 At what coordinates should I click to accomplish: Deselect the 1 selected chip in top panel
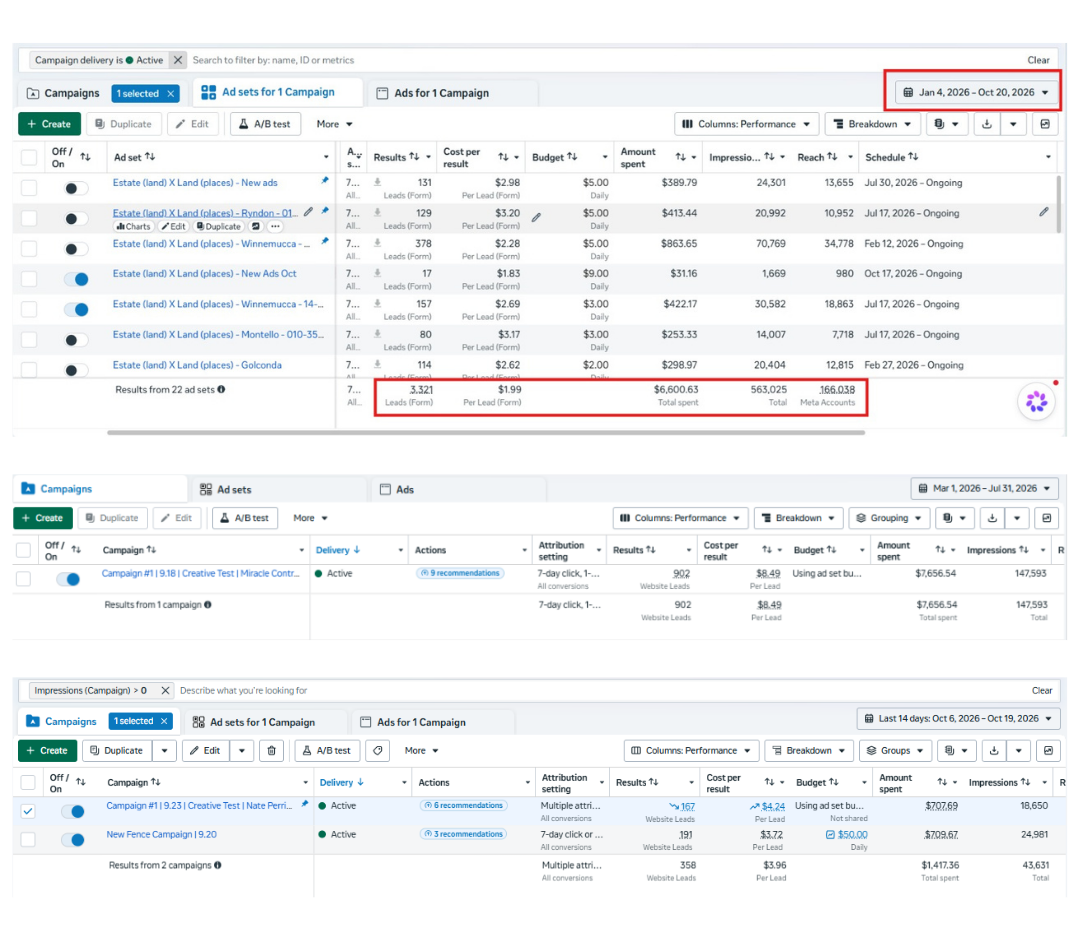pos(170,94)
